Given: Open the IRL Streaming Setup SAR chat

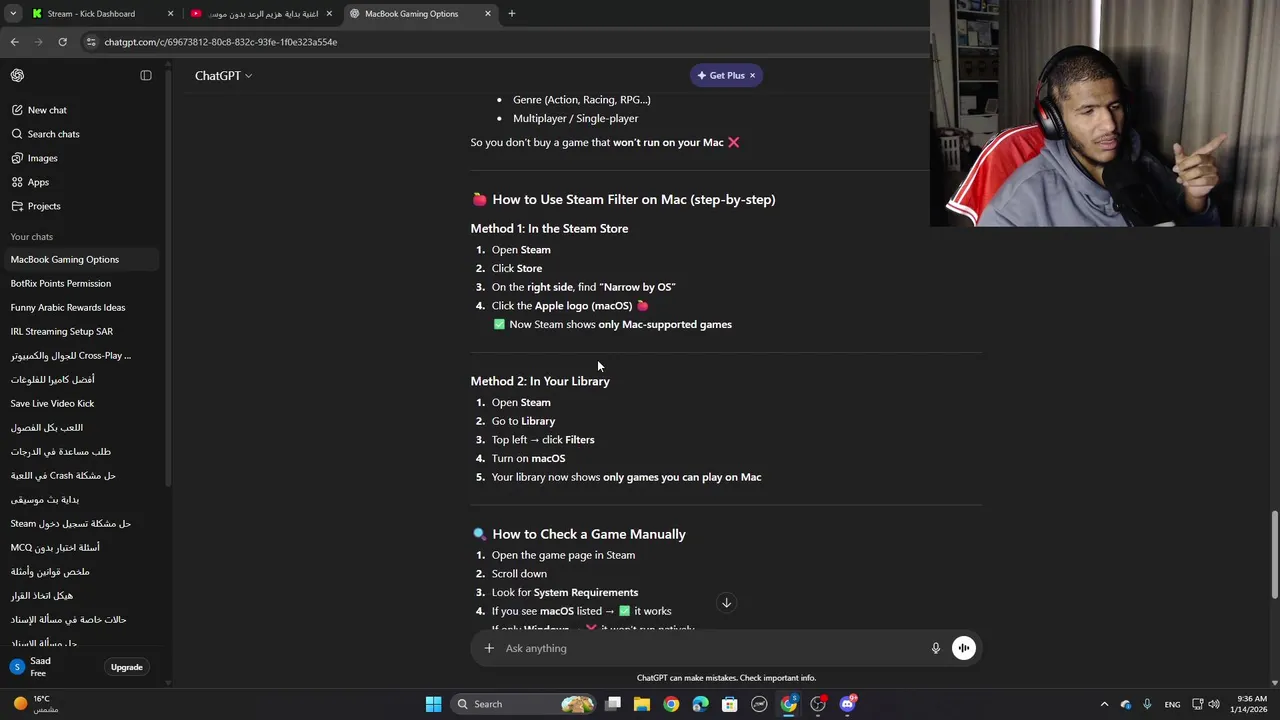Looking at the screenshot, I should [80, 331].
